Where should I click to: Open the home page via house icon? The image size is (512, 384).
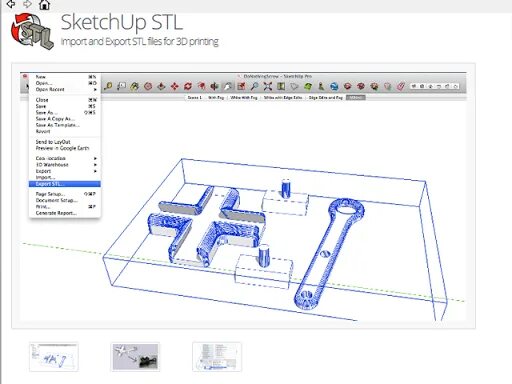[44, 5]
